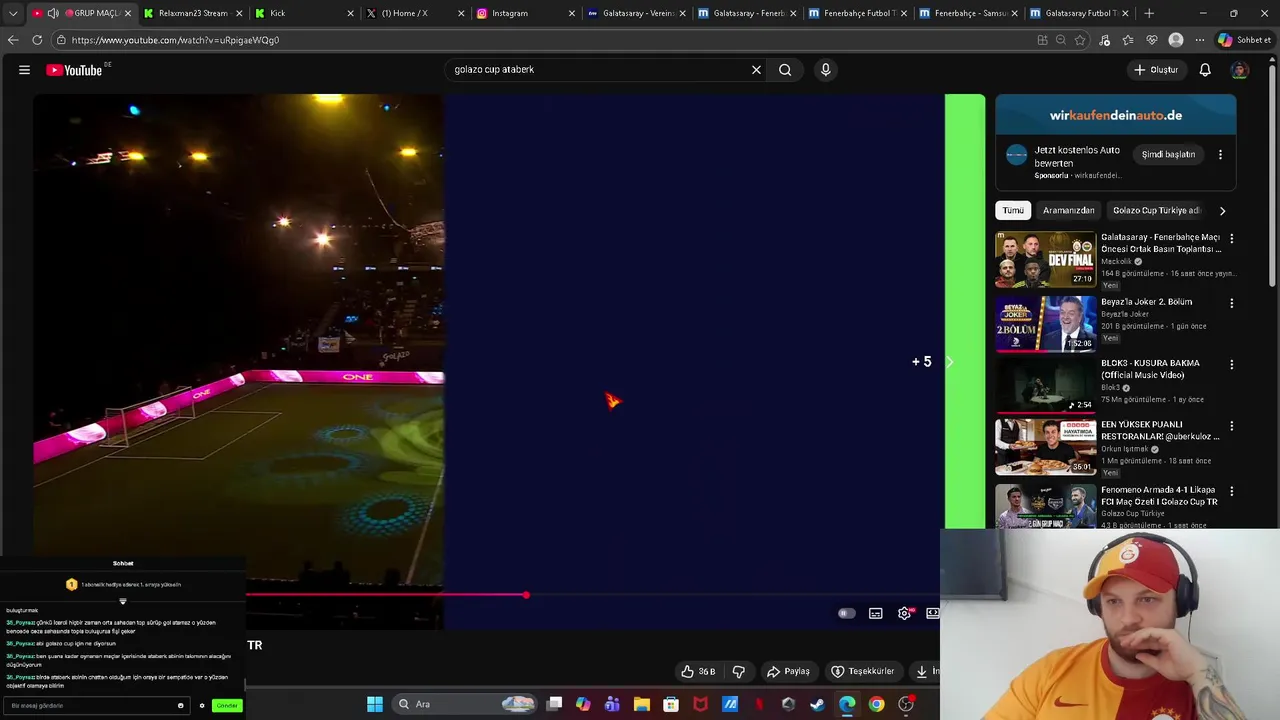Open chat settings gear icon
This screenshot has height=720, width=1280.
pyautogui.click(x=202, y=706)
